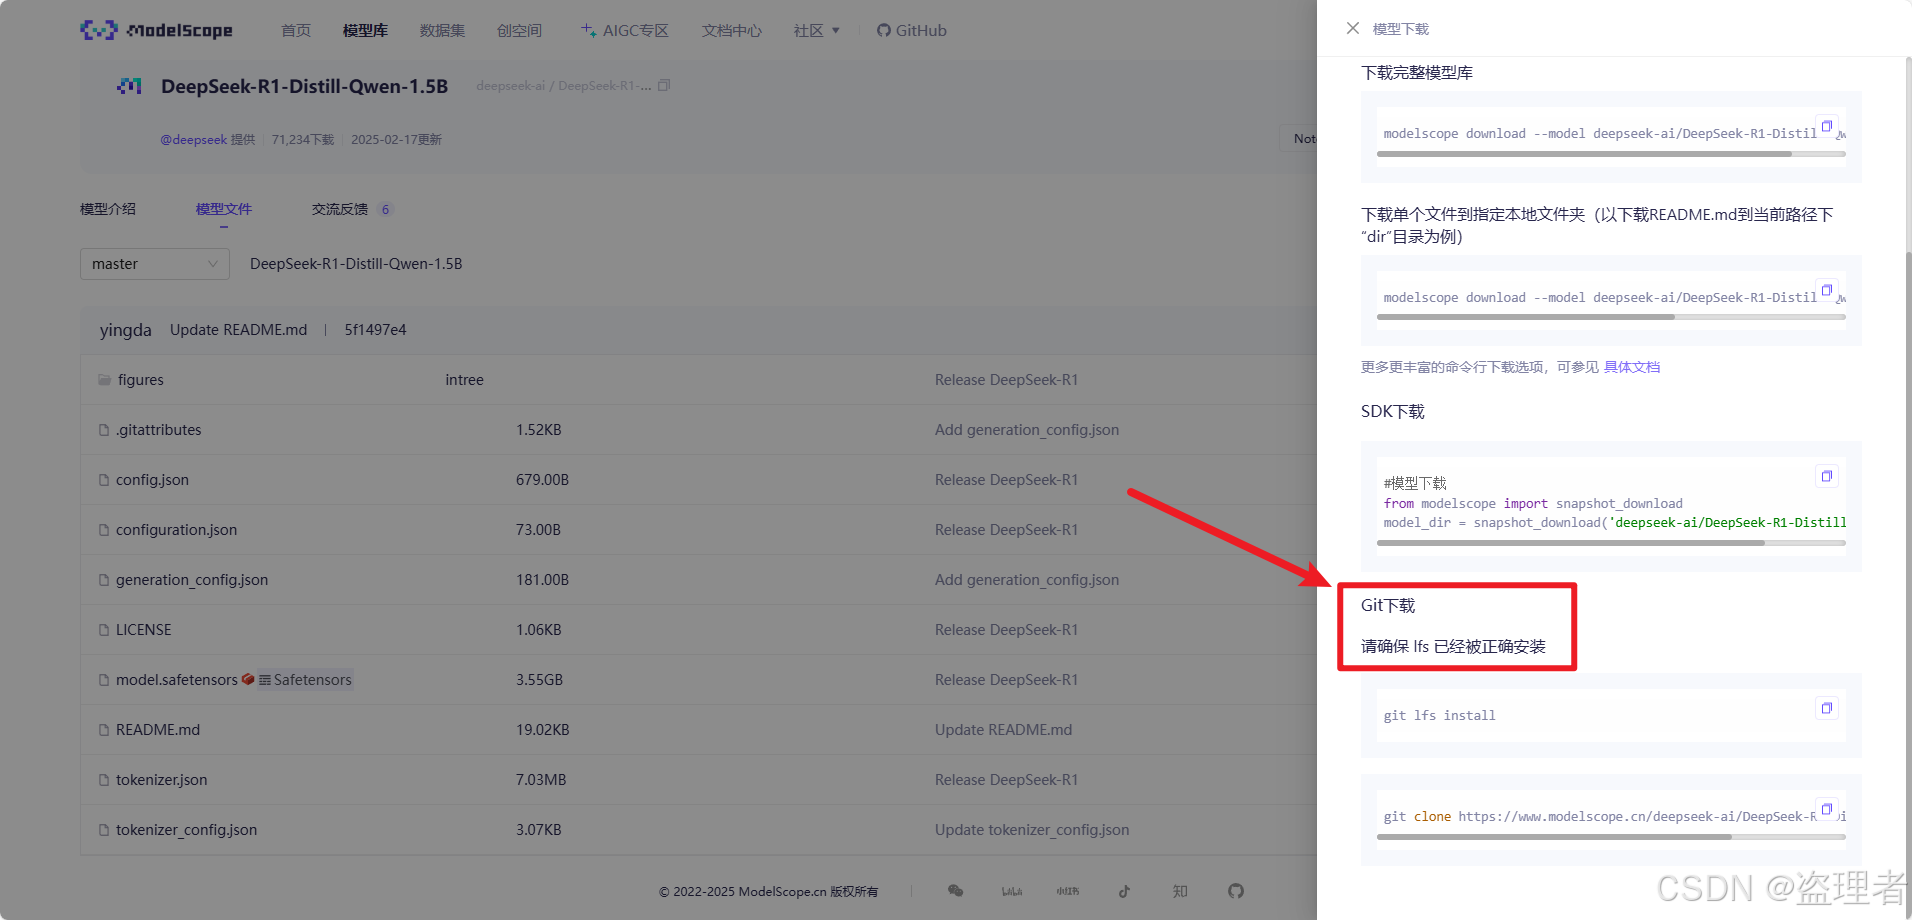Click the Bilibili icon in footer
This screenshot has height=920, width=1912.
coord(1012,891)
